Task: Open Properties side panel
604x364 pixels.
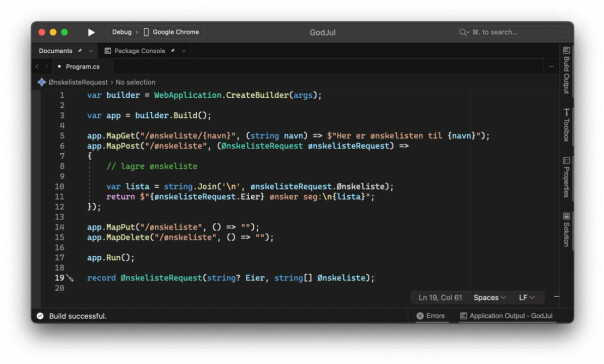Action: point(566,177)
